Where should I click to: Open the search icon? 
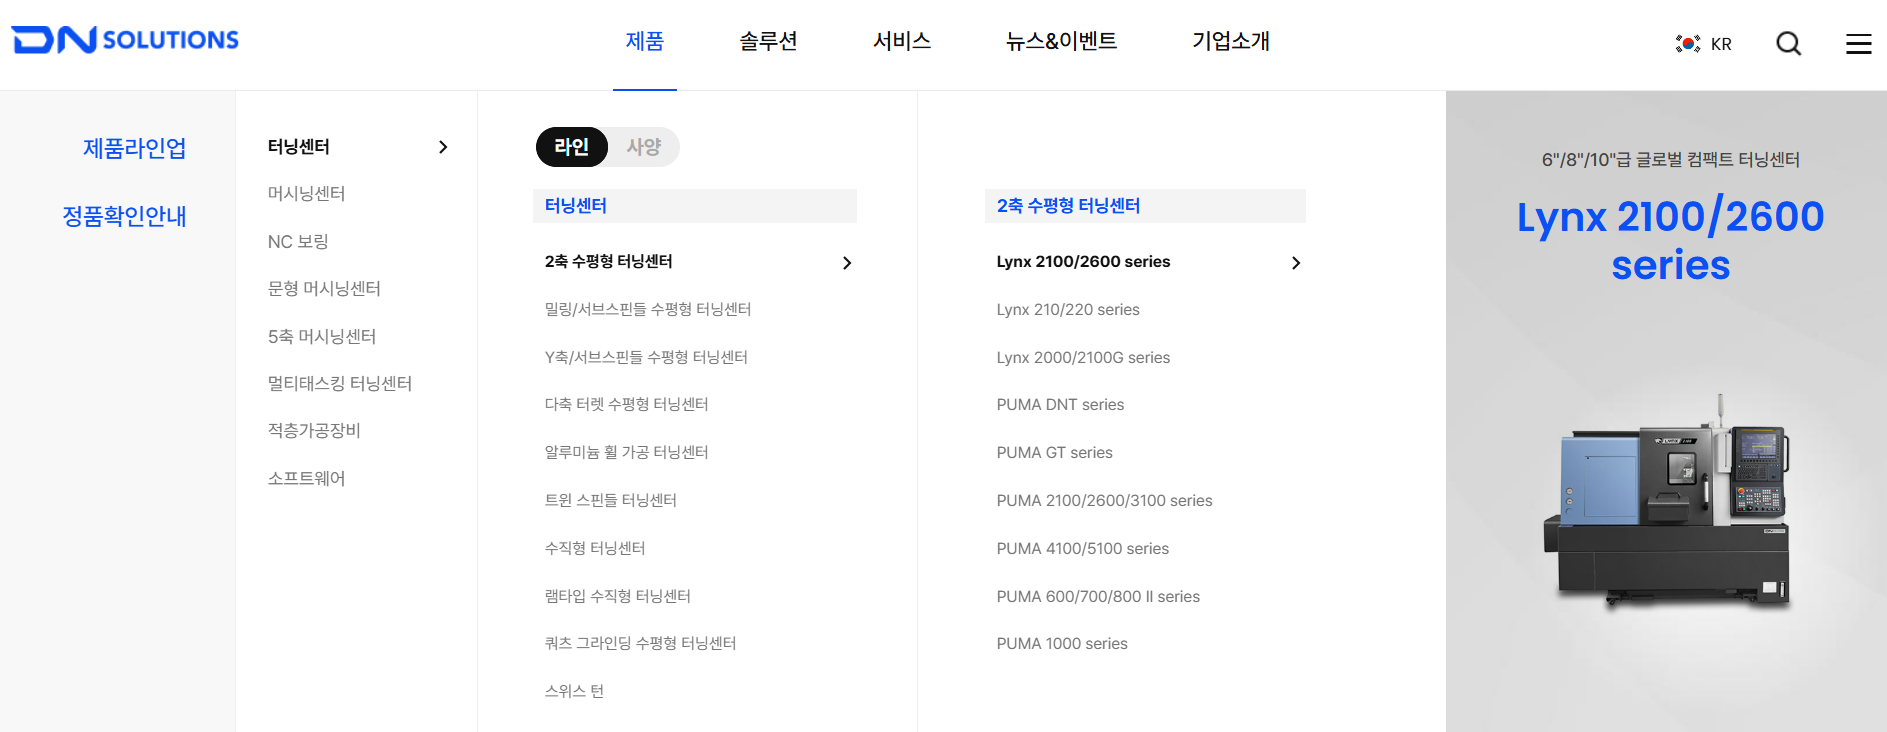click(x=1788, y=43)
